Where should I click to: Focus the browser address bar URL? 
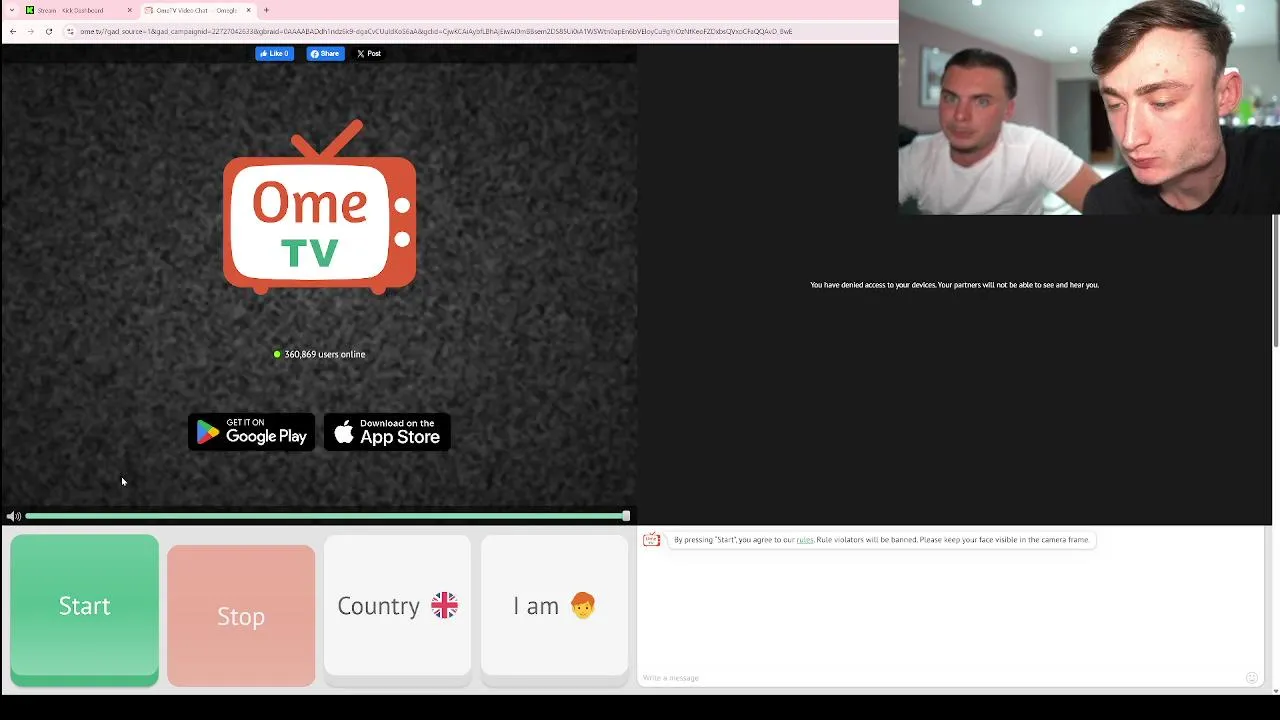pos(436,31)
